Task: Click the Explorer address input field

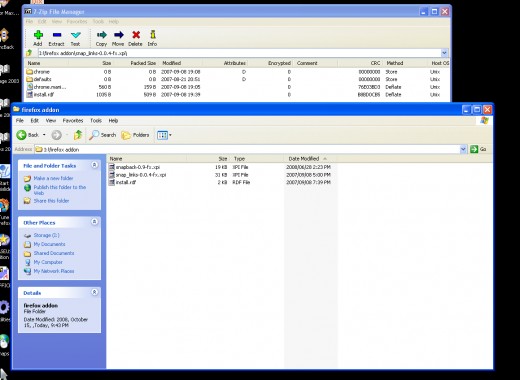Action: [247, 149]
